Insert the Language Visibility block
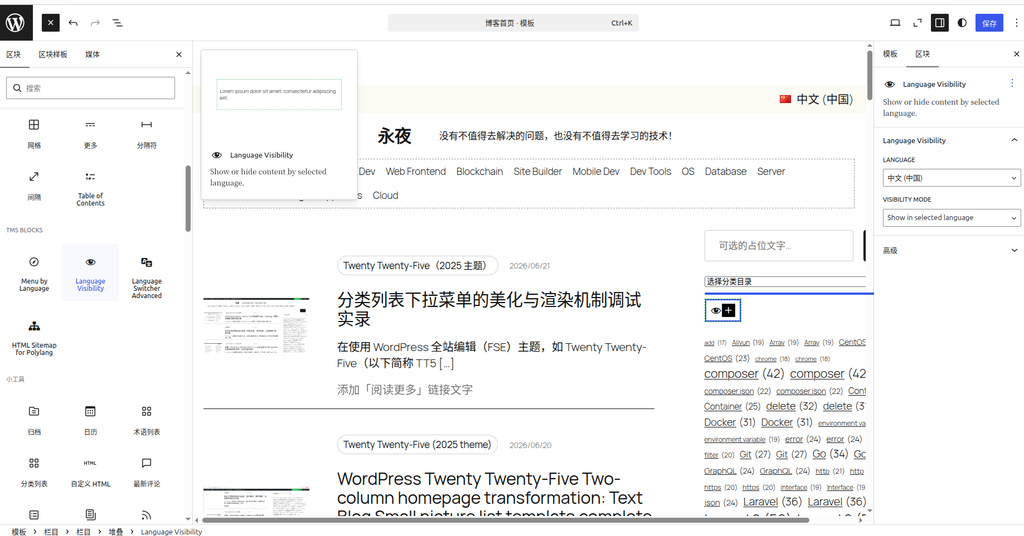1024x536 pixels. (x=90, y=274)
